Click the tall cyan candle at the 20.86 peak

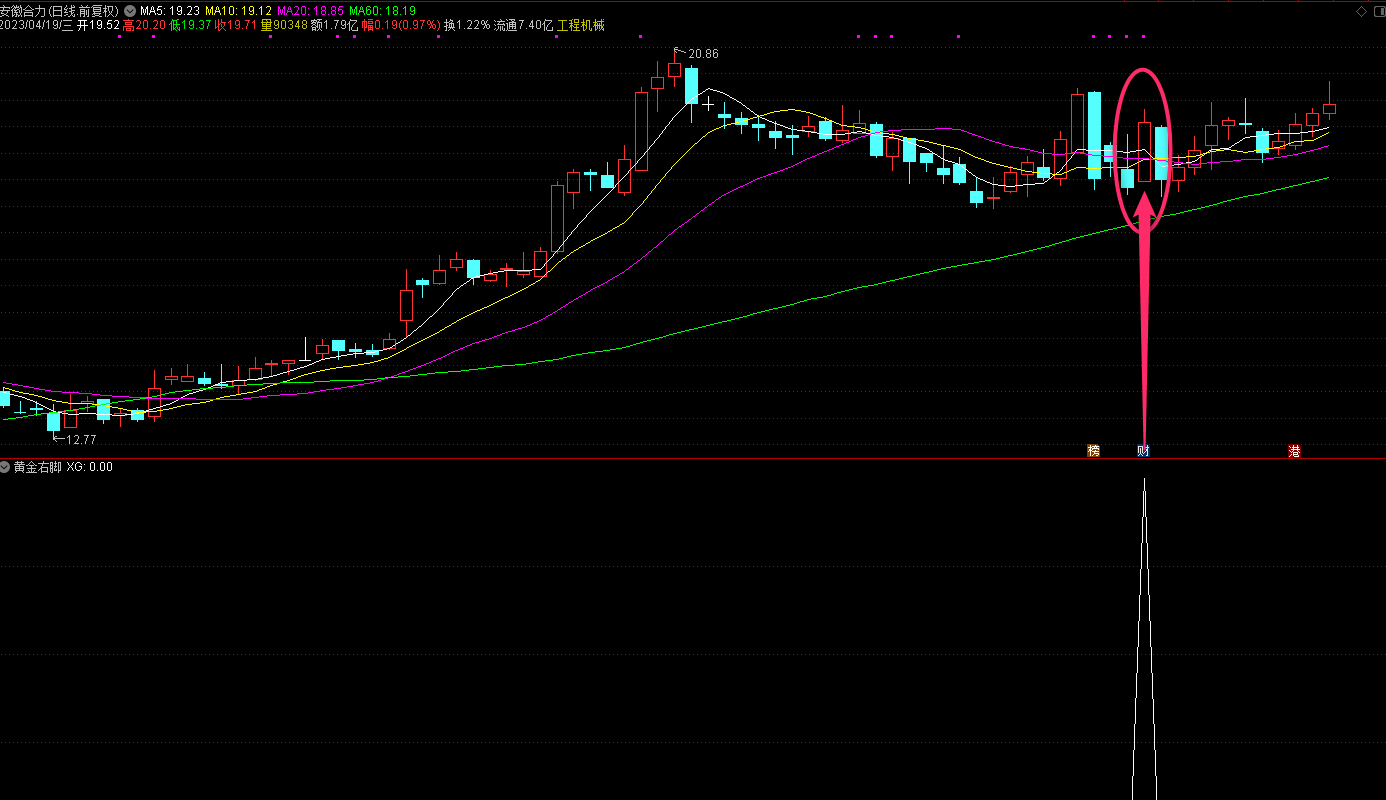tap(691, 85)
